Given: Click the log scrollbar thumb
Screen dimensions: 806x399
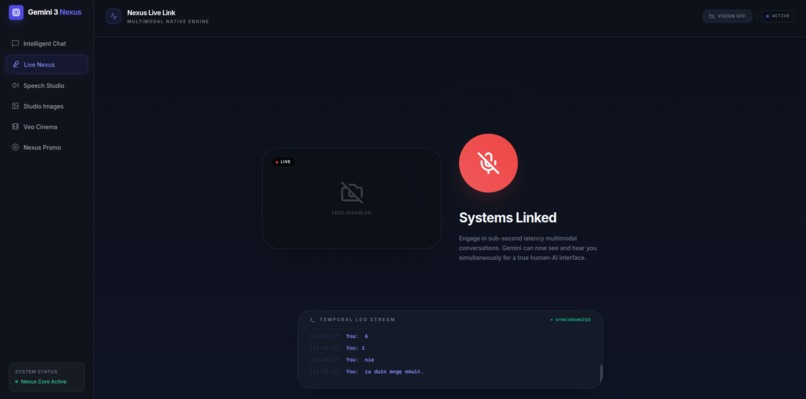Looking at the screenshot, I should [x=601, y=374].
